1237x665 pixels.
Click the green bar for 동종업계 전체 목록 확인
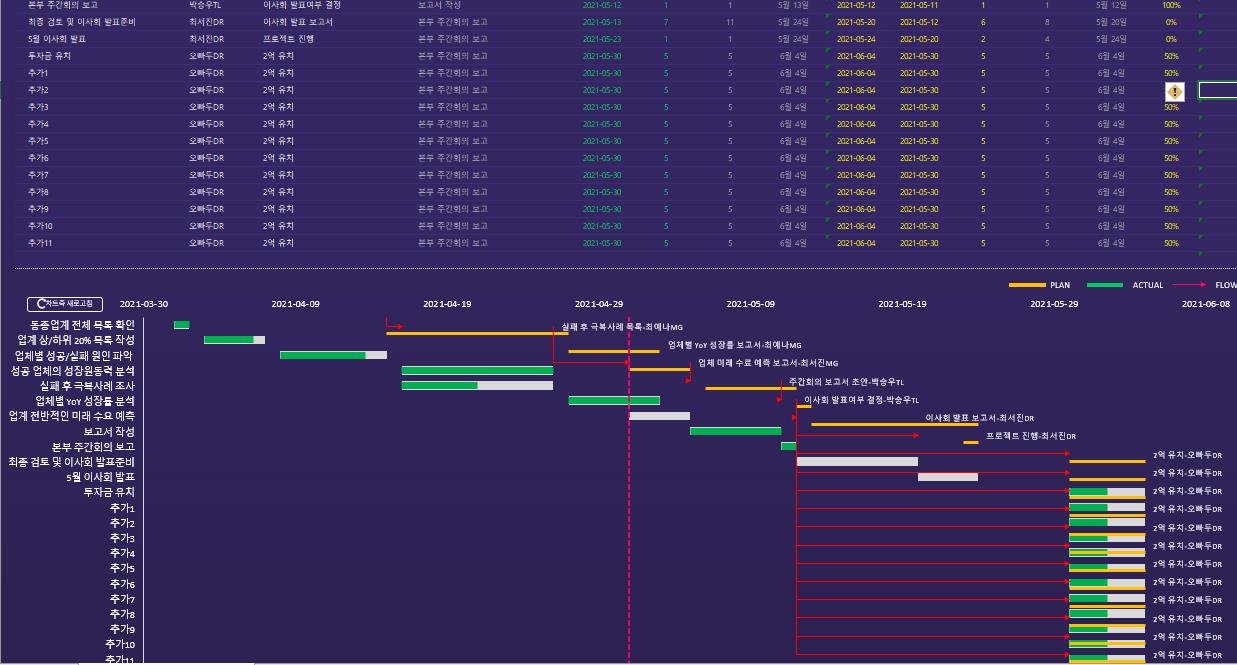pyautogui.click(x=181, y=325)
